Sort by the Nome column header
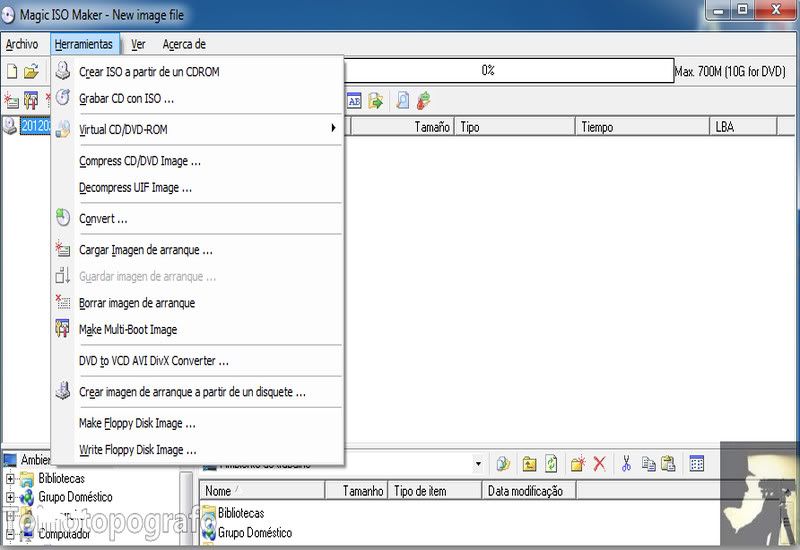 [262, 491]
